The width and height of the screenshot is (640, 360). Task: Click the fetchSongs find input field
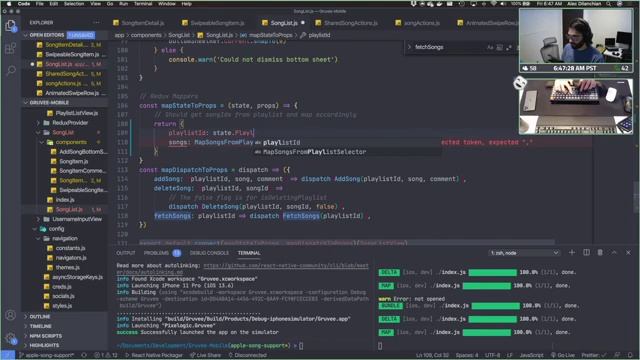(x=449, y=47)
